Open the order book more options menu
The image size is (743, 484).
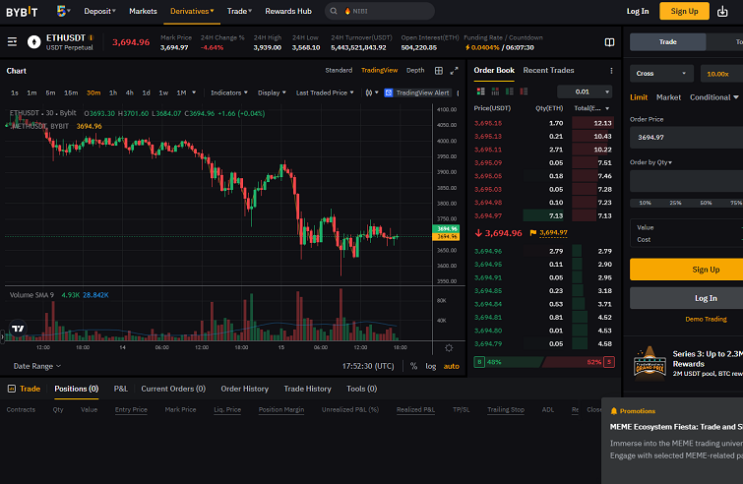611,71
